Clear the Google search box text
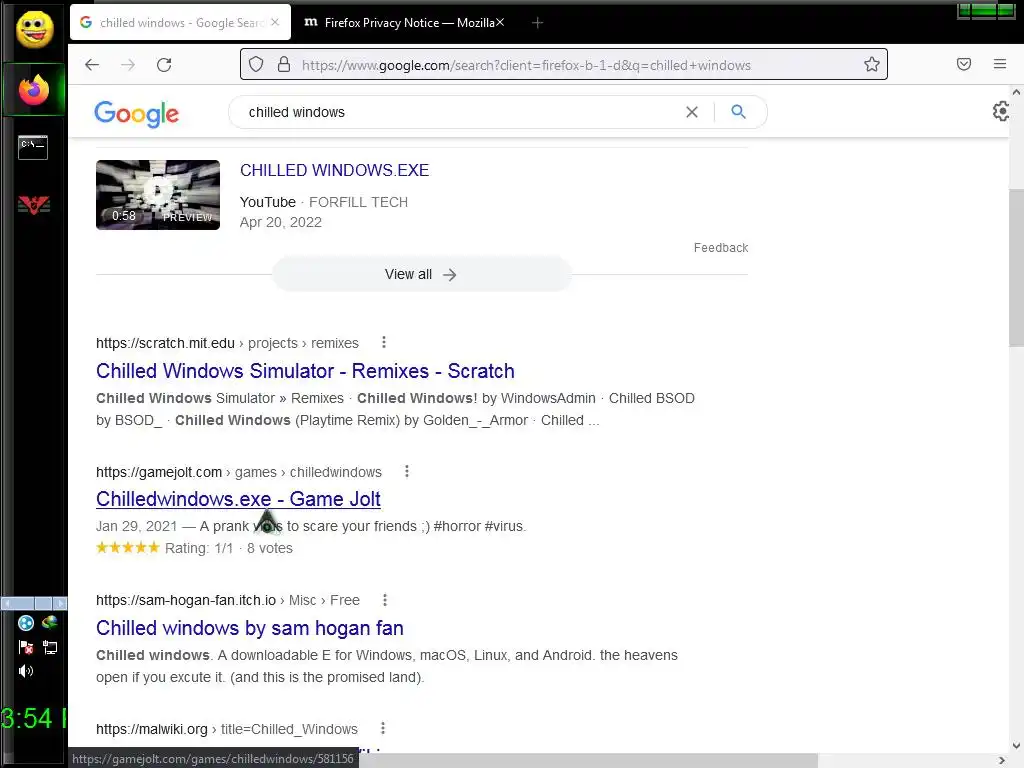Image resolution: width=1024 pixels, height=768 pixels. [692, 112]
